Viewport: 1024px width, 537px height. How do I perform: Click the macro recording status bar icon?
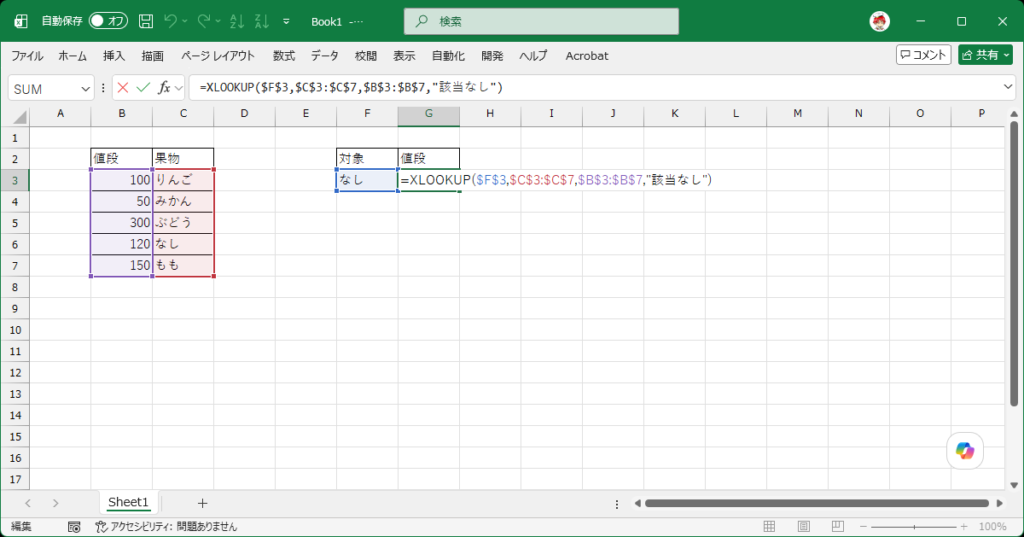(74, 527)
